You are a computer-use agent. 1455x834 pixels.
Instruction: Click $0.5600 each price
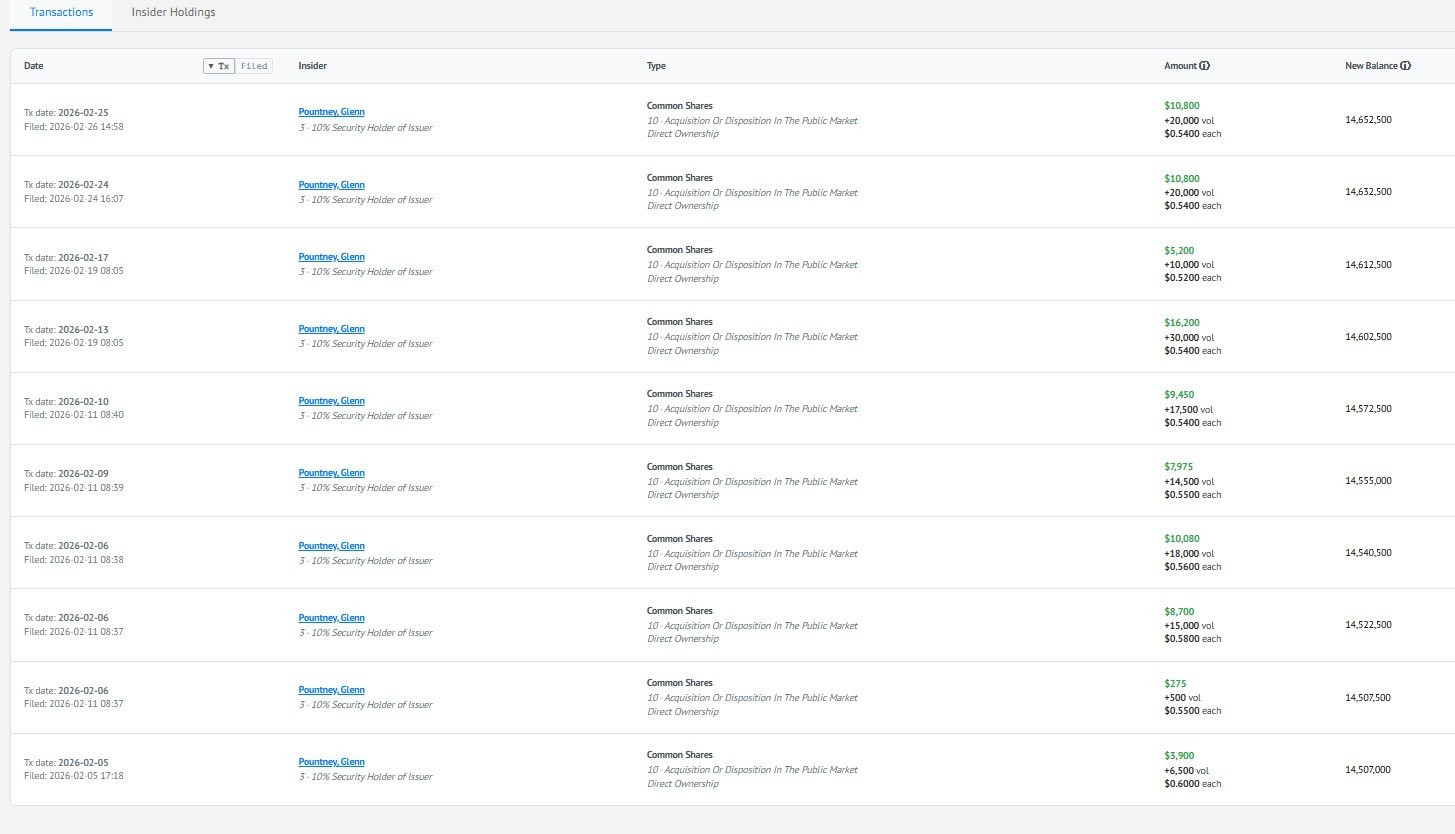point(1192,567)
